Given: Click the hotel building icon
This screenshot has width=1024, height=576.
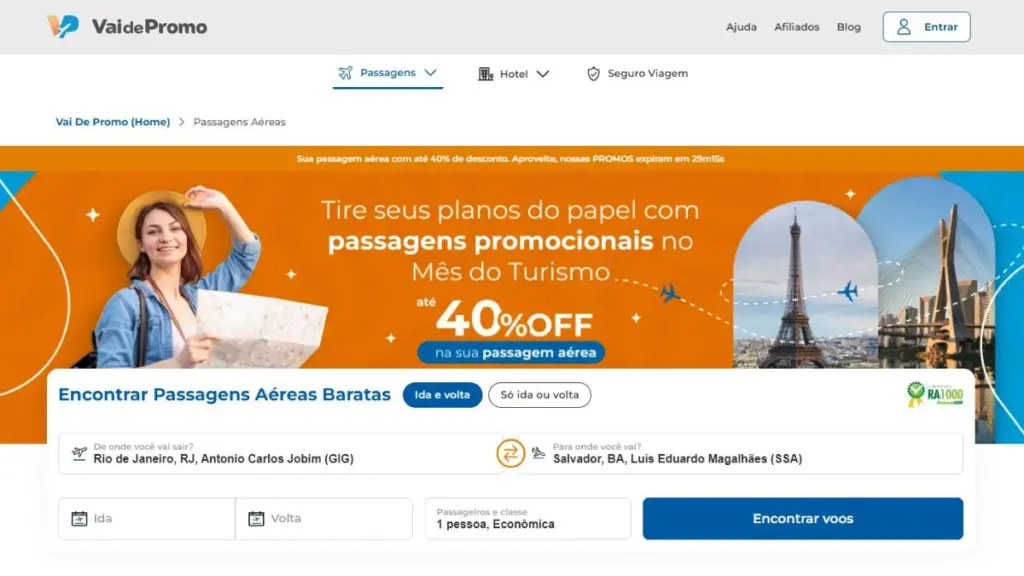Looking at the screenshot, I should [x=485, y=74].
